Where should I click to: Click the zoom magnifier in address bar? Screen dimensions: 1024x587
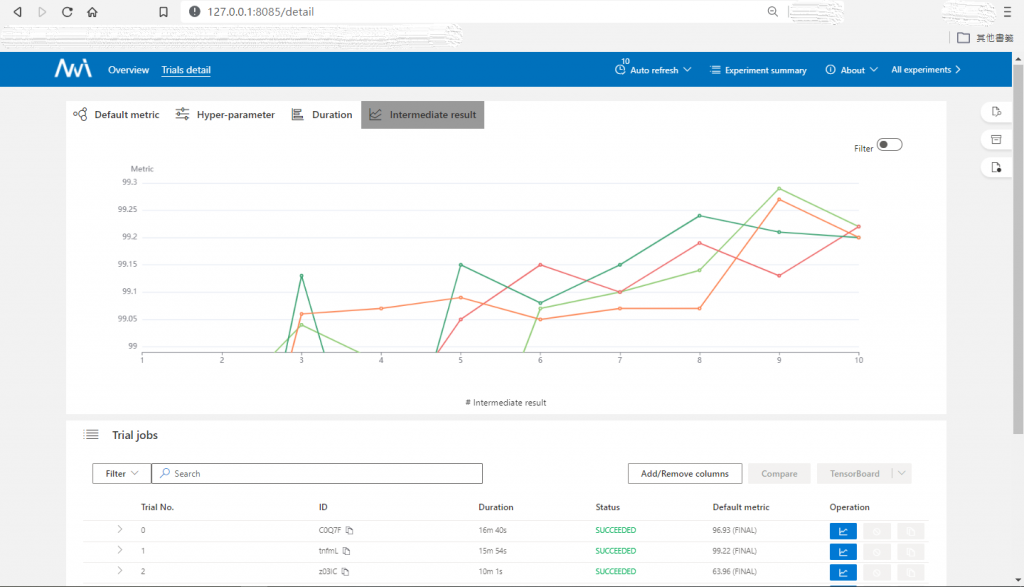(x=773, y=12)
